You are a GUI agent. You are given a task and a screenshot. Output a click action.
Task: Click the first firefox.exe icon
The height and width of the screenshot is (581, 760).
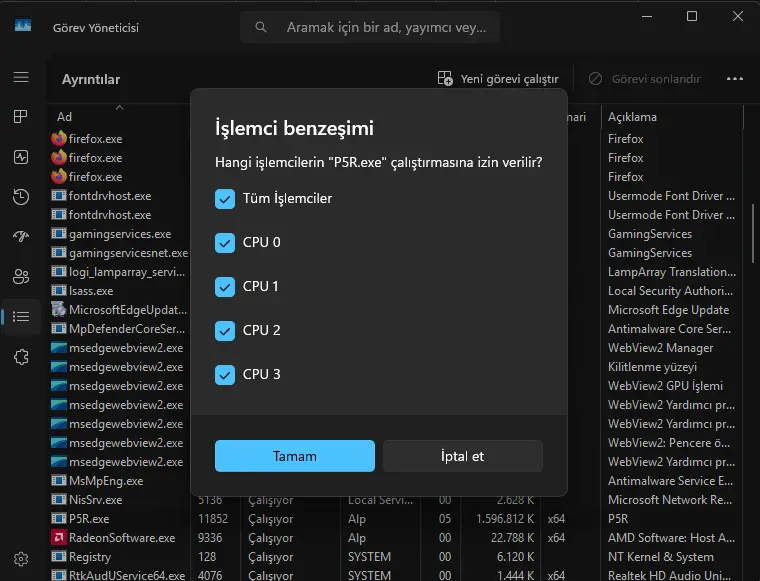[59, 139]
